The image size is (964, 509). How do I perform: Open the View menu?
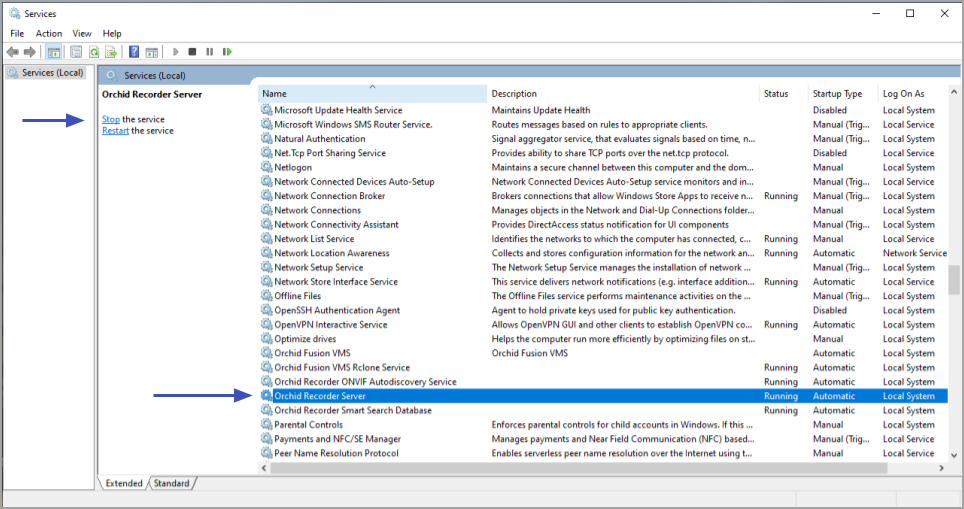82,33
